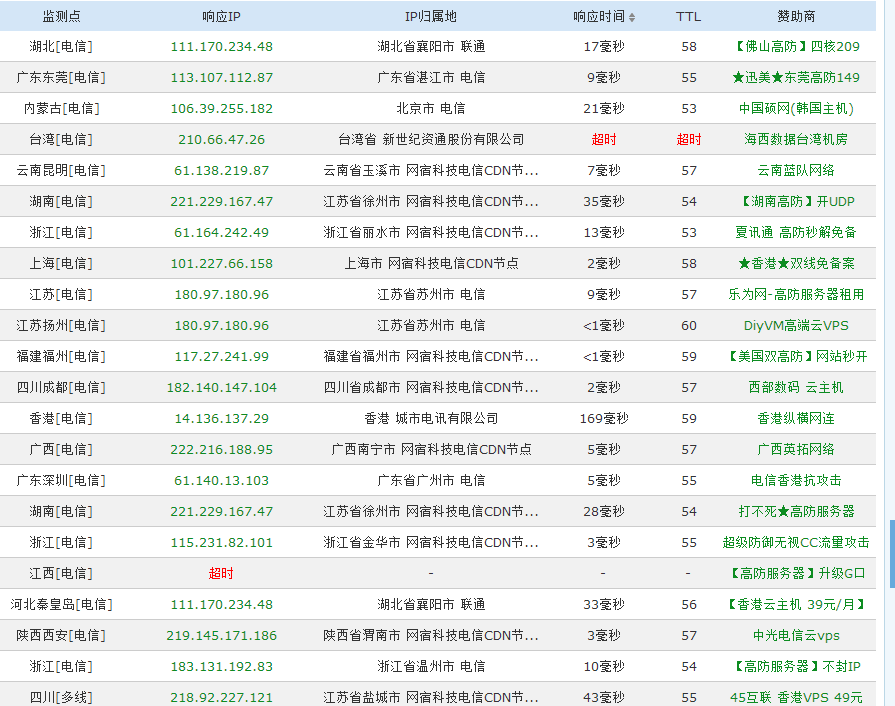The height and width of the screenshot is (706, 895).
Task: Open sponsor link 【高防服务器】升级G口
Action: coord(796,574)
